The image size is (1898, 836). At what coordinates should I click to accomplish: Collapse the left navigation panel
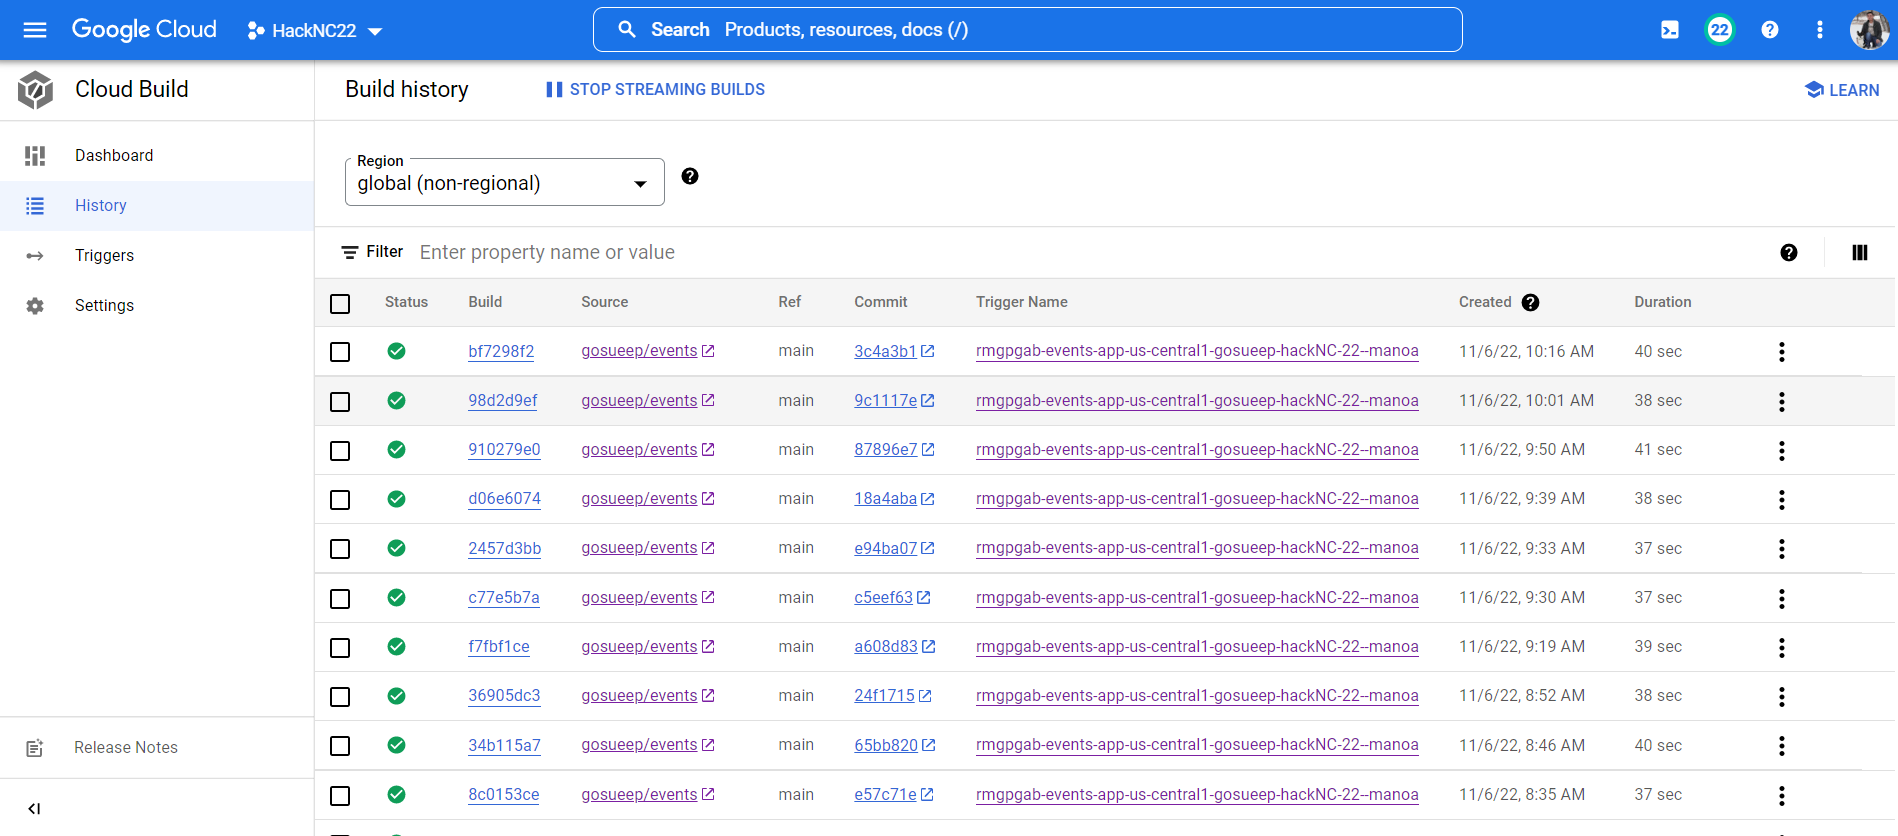34,808
